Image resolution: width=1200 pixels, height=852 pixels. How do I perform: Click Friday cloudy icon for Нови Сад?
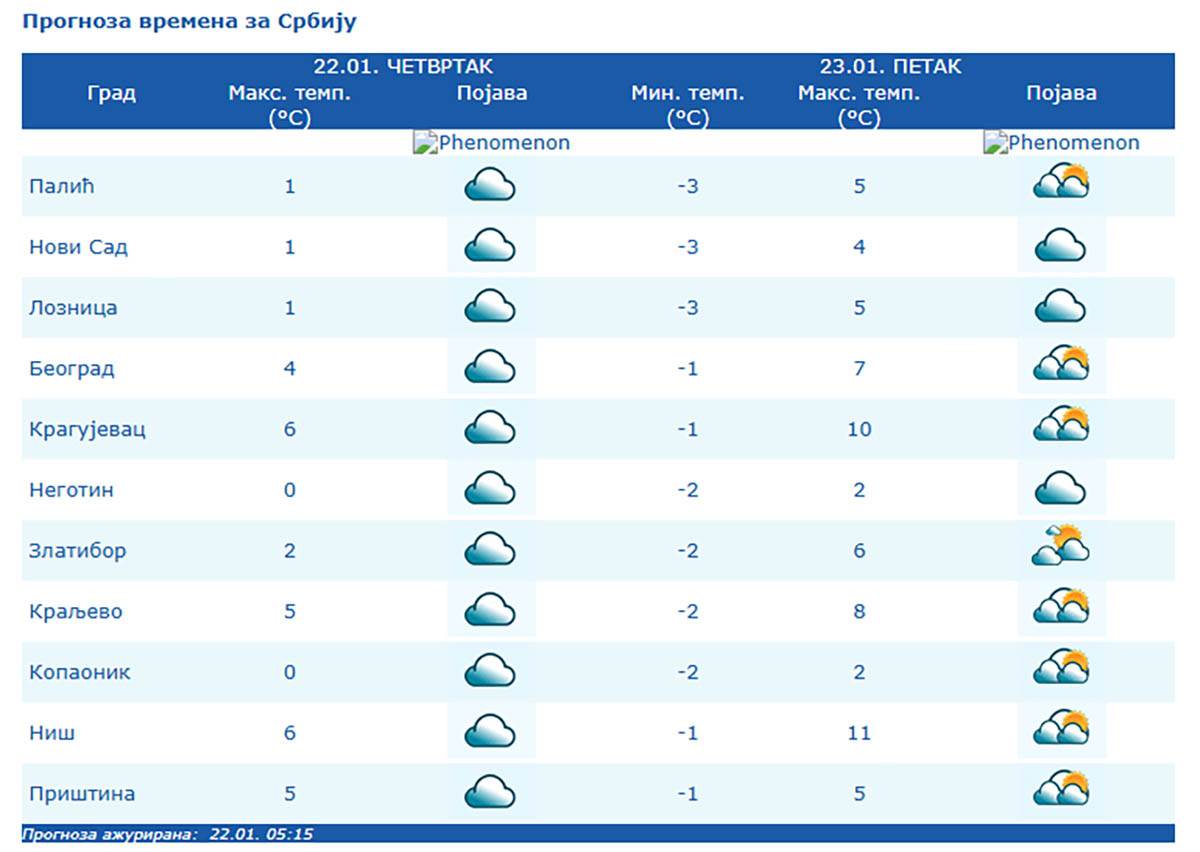[1060, 246]
